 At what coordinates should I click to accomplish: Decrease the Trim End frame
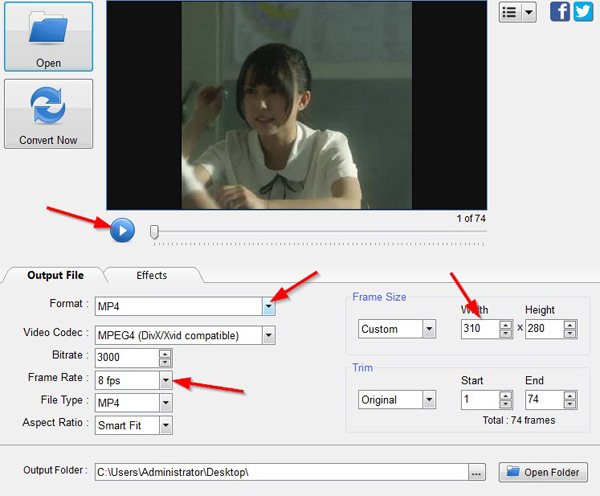[570, 404]
